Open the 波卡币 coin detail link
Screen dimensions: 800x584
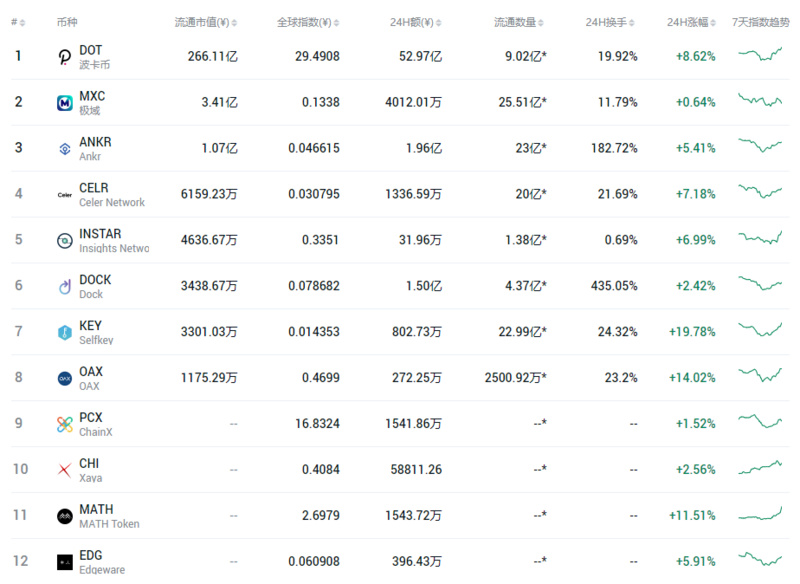[97, 61]
